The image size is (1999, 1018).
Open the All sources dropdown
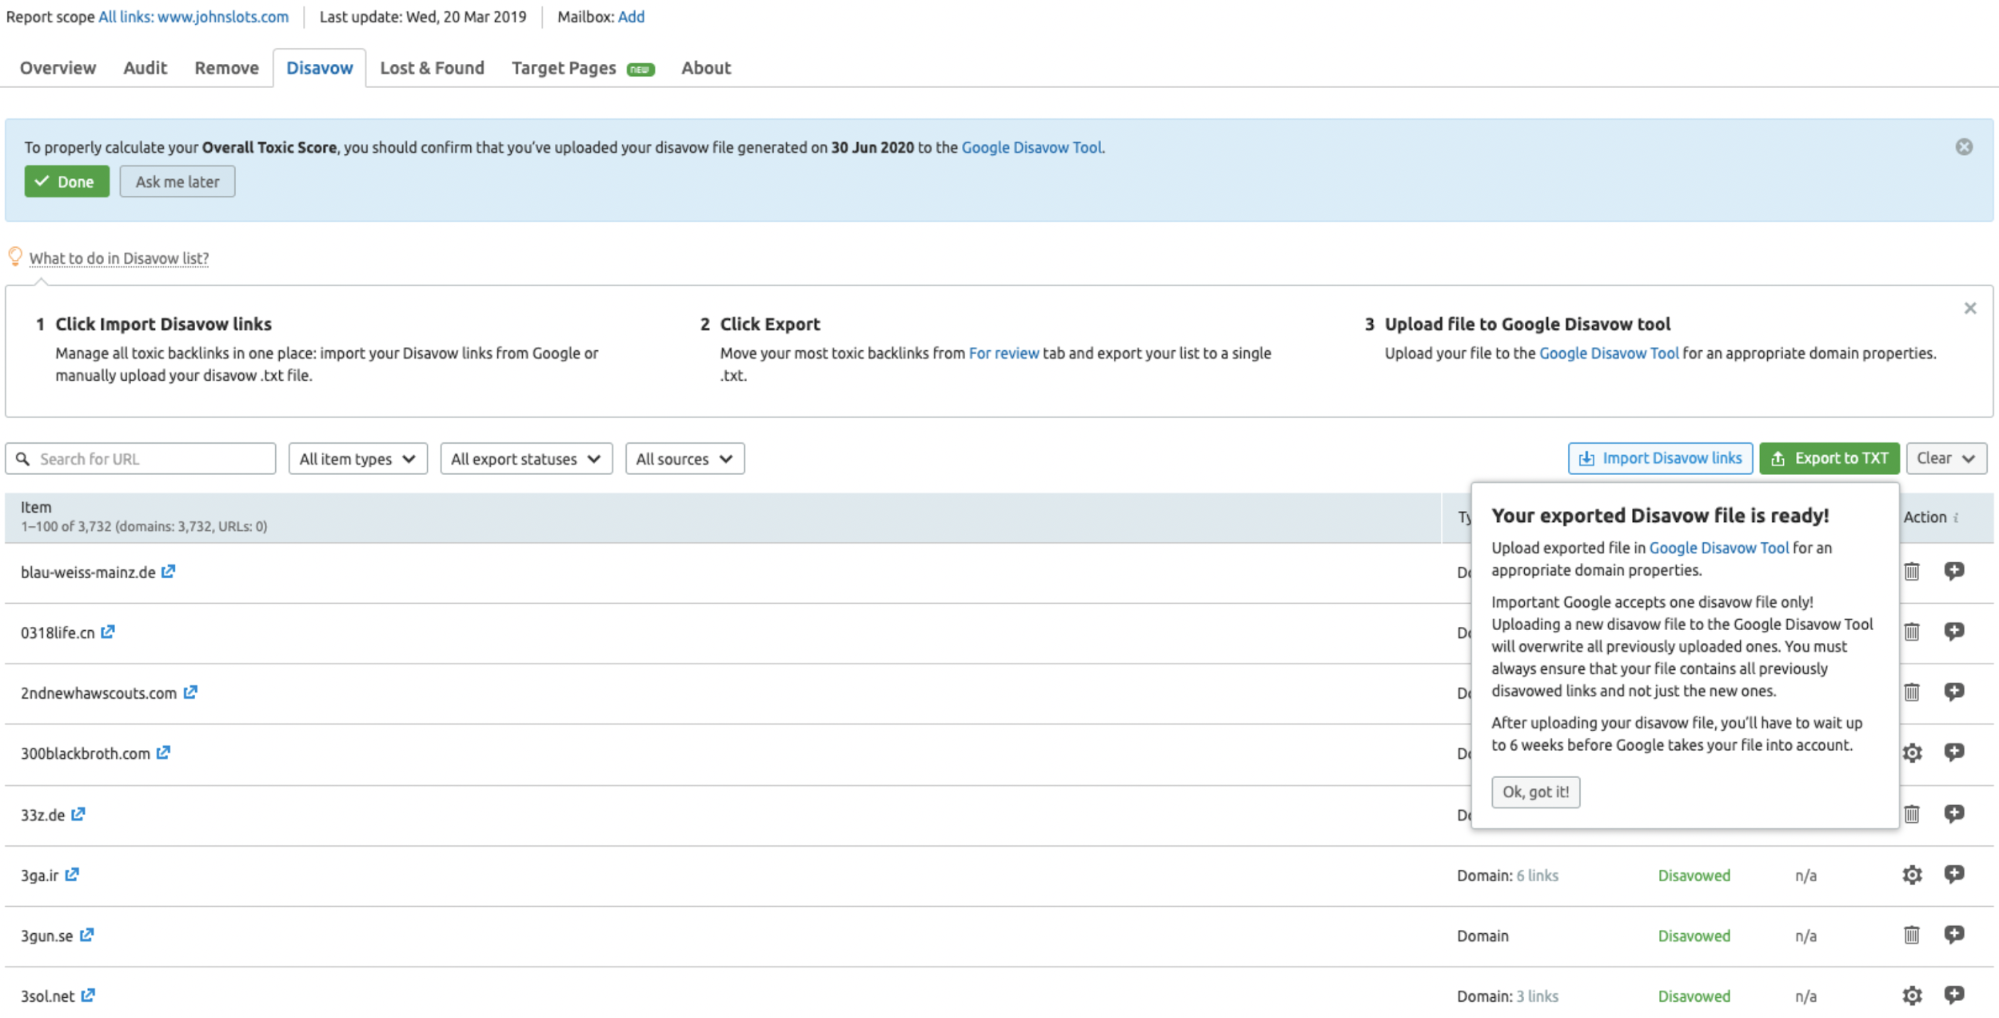pyautogui.click(x=684, y=459)
